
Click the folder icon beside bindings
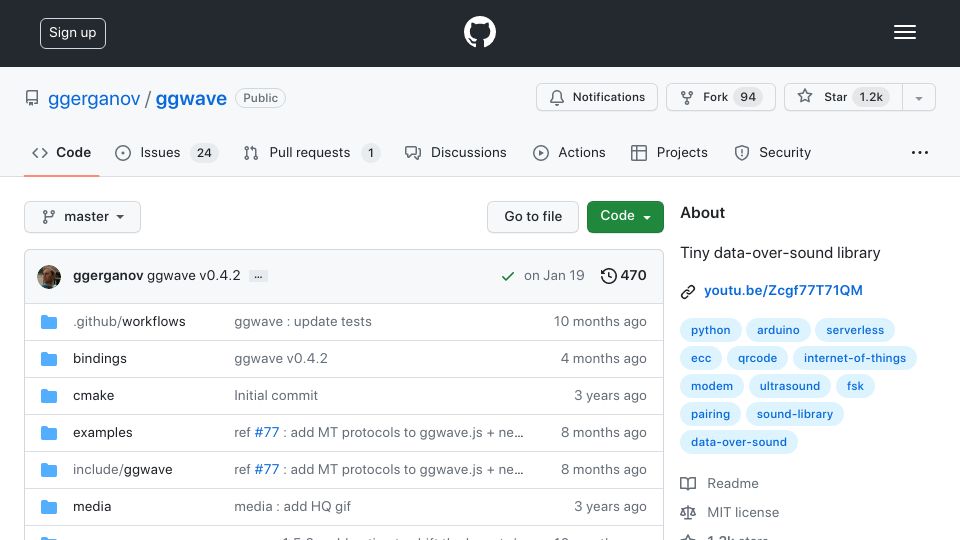click(x=49, y=359)
